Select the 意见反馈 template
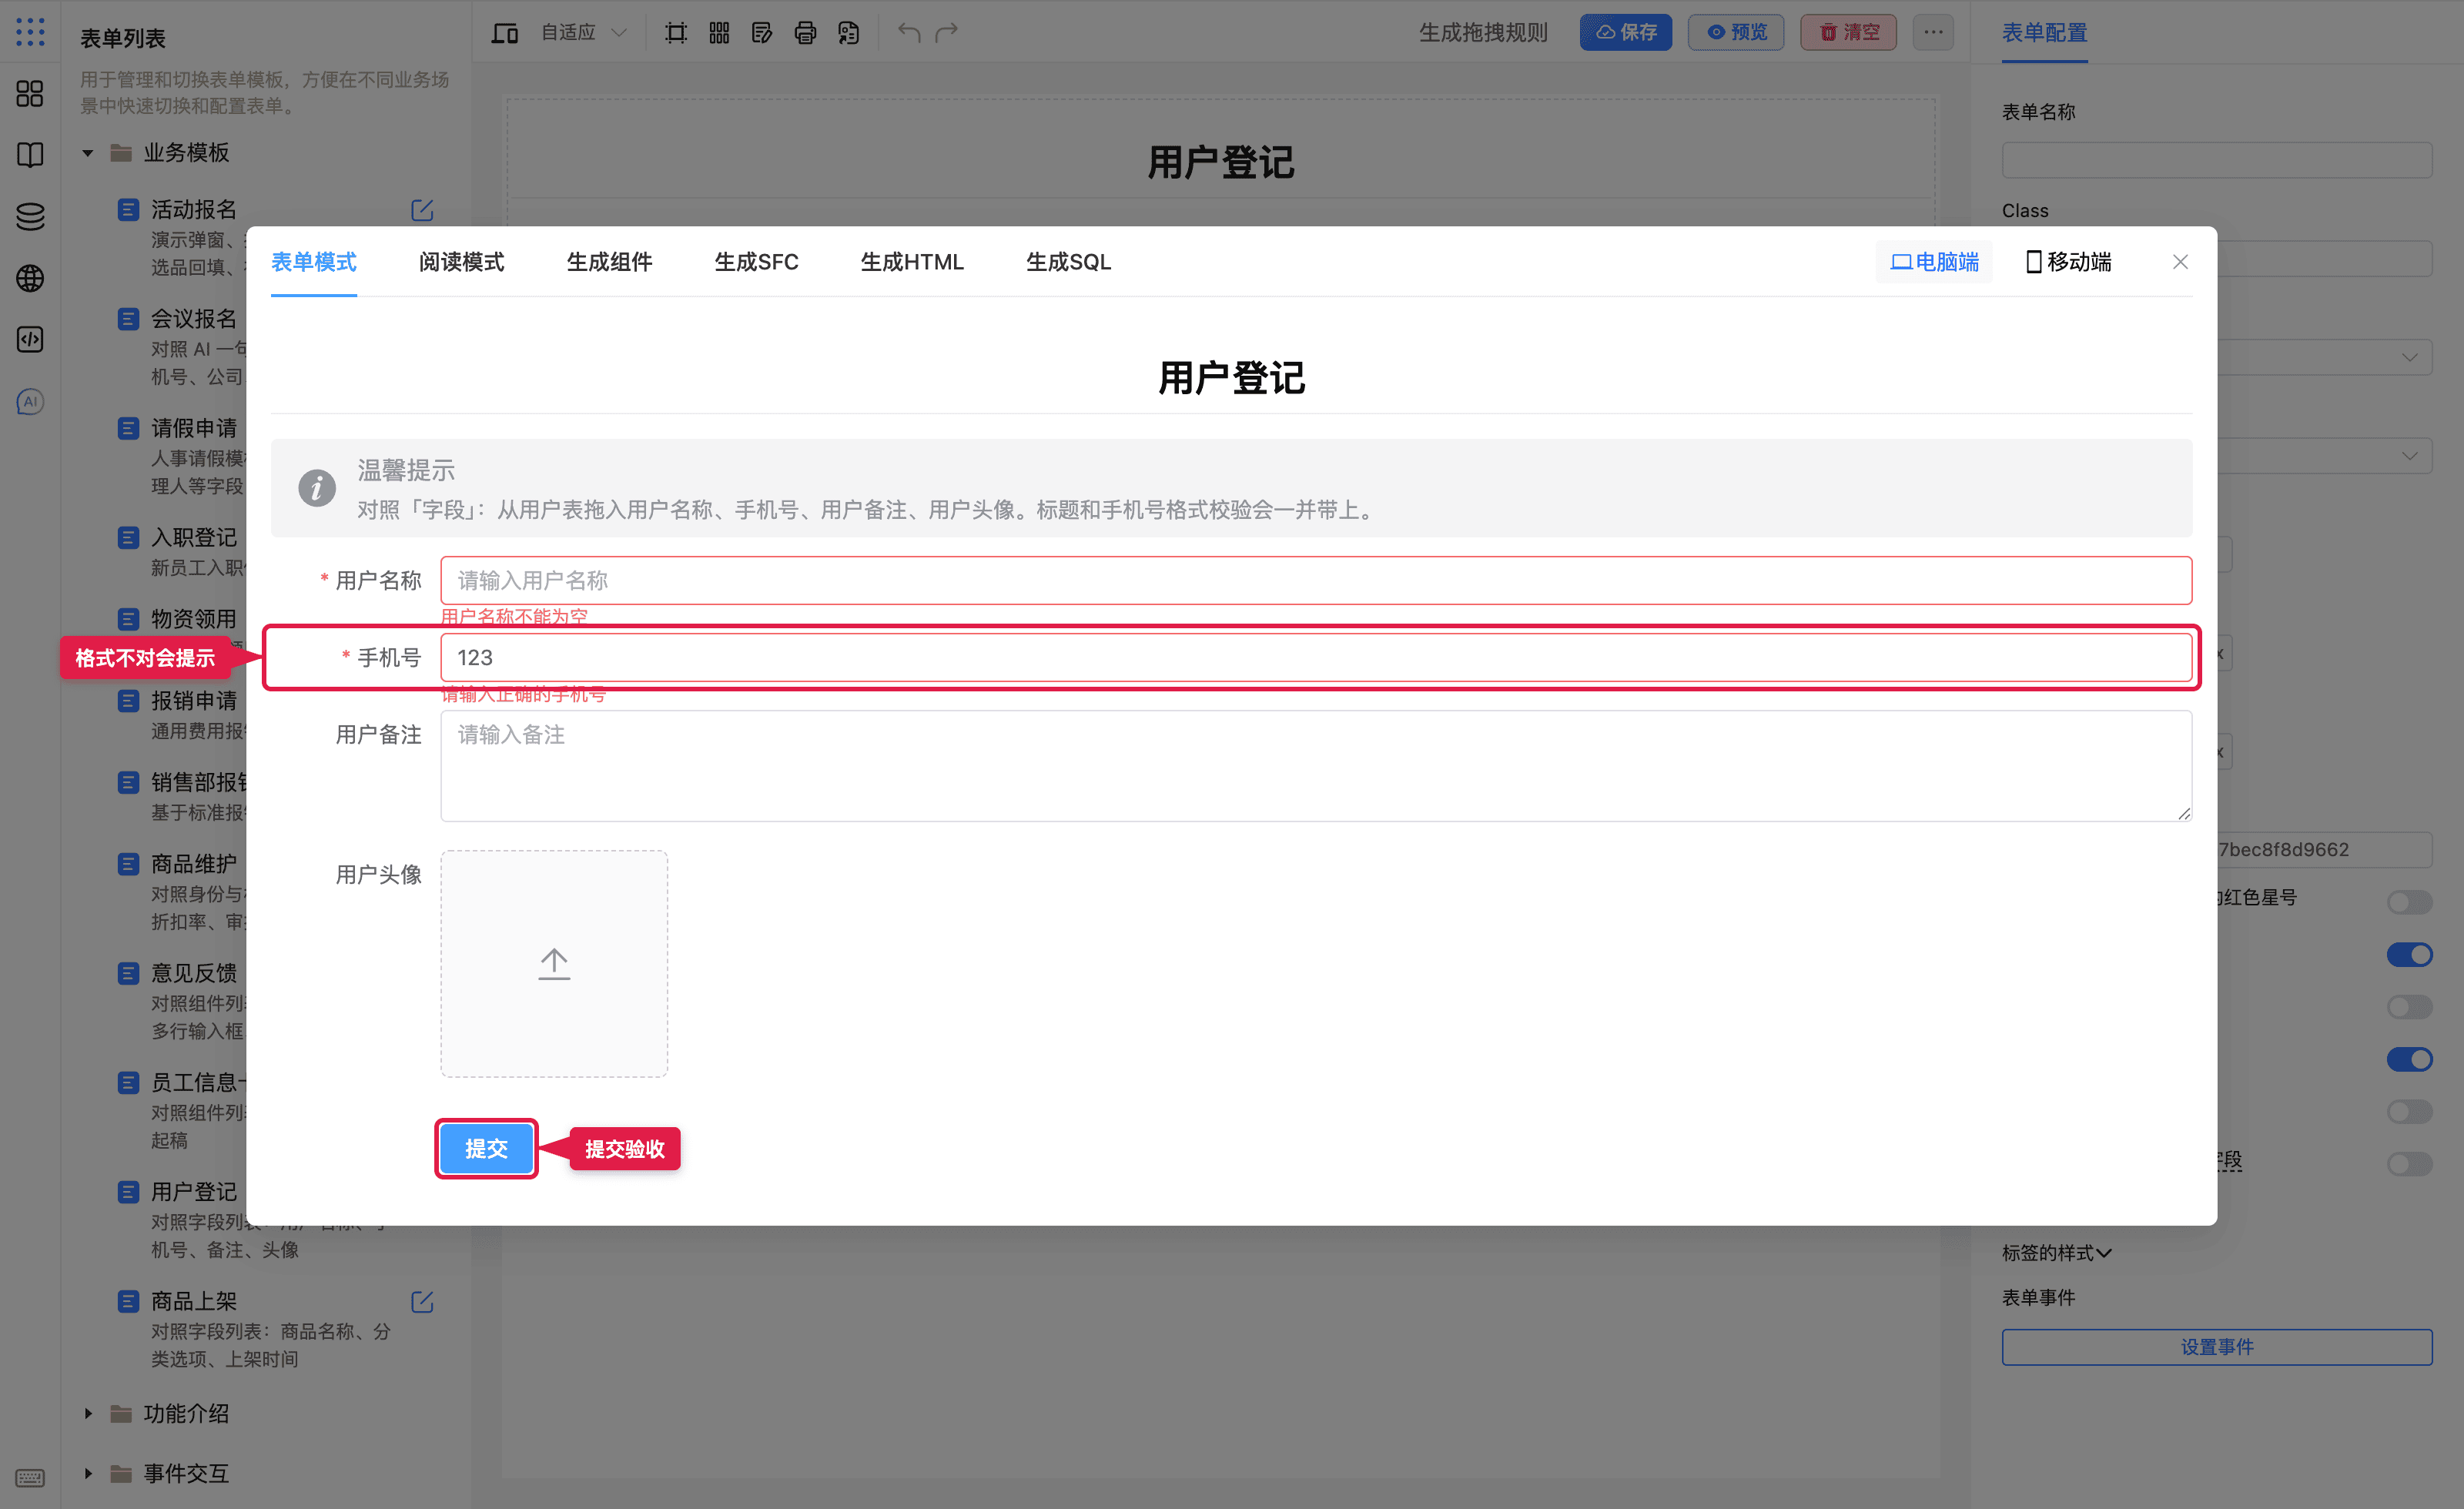 coord(194,973)
